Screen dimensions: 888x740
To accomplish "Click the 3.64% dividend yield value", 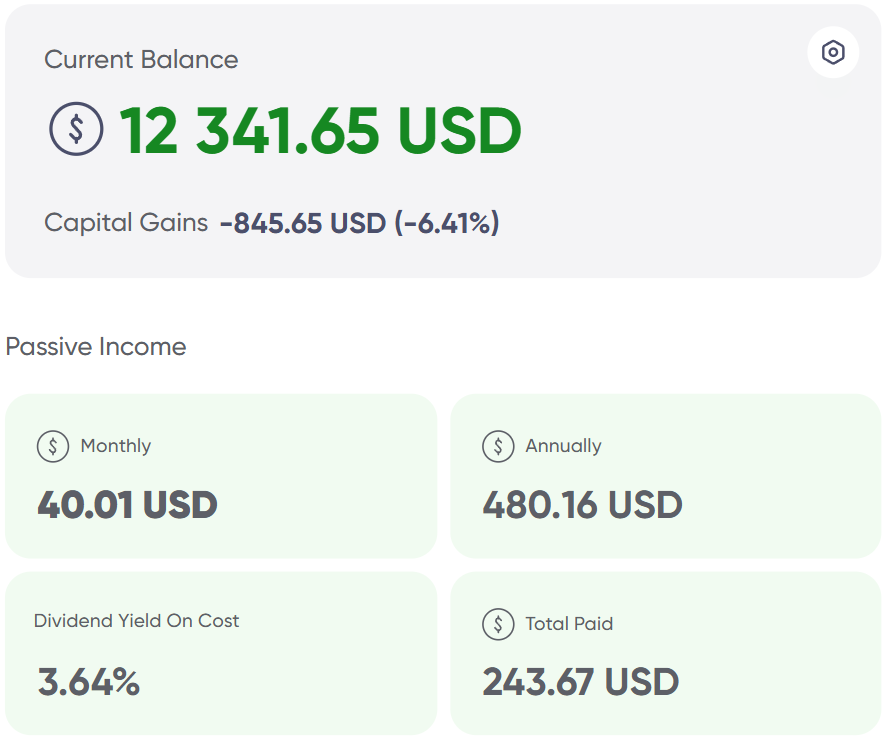I will click(x=88, y=682).
